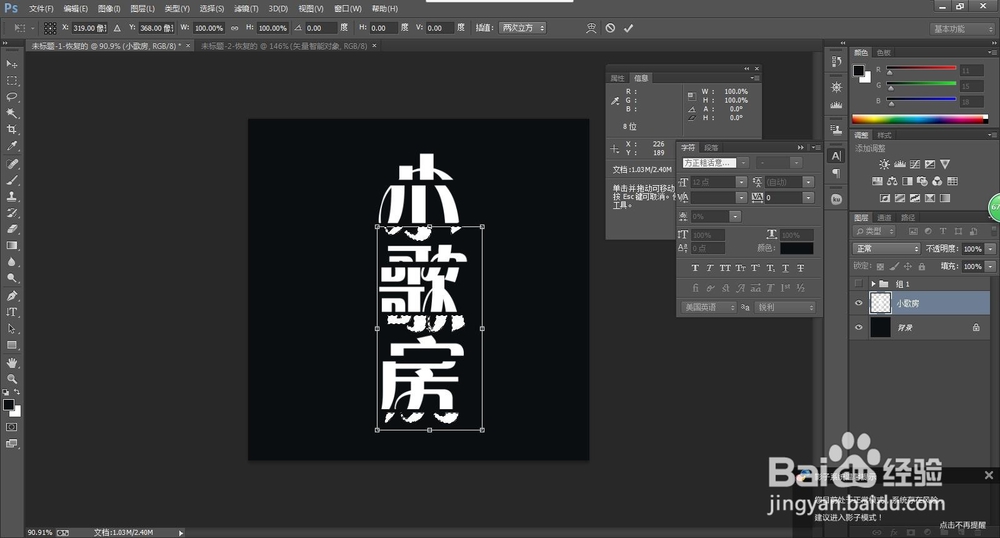Switch to the 段落 paragraph tab
The image size is (1000, 538).
click(x=711, y=148)
